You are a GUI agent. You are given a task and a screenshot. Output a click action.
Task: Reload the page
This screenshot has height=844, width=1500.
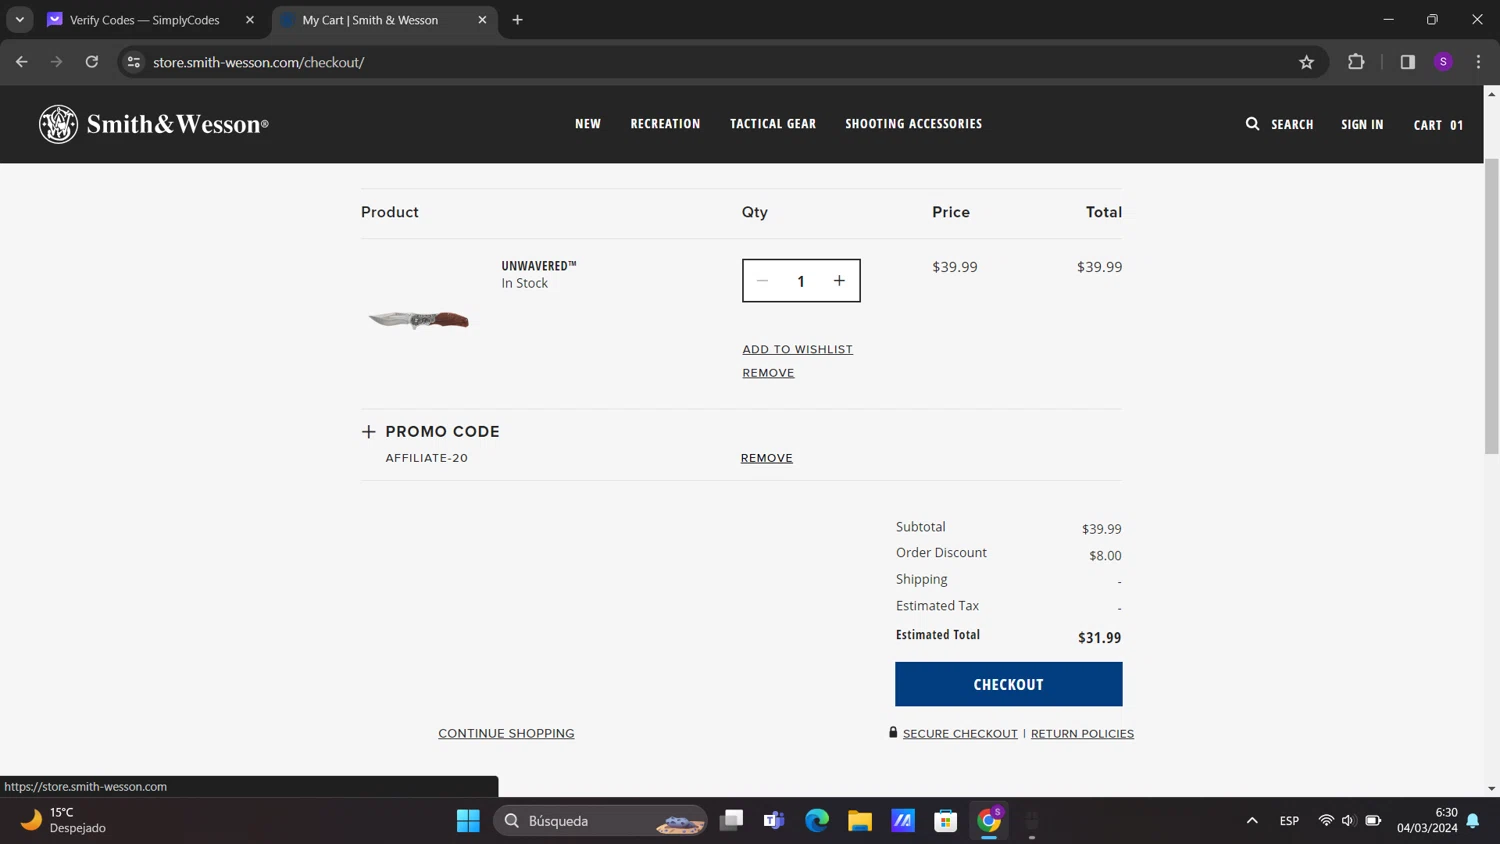pos(92,62)
